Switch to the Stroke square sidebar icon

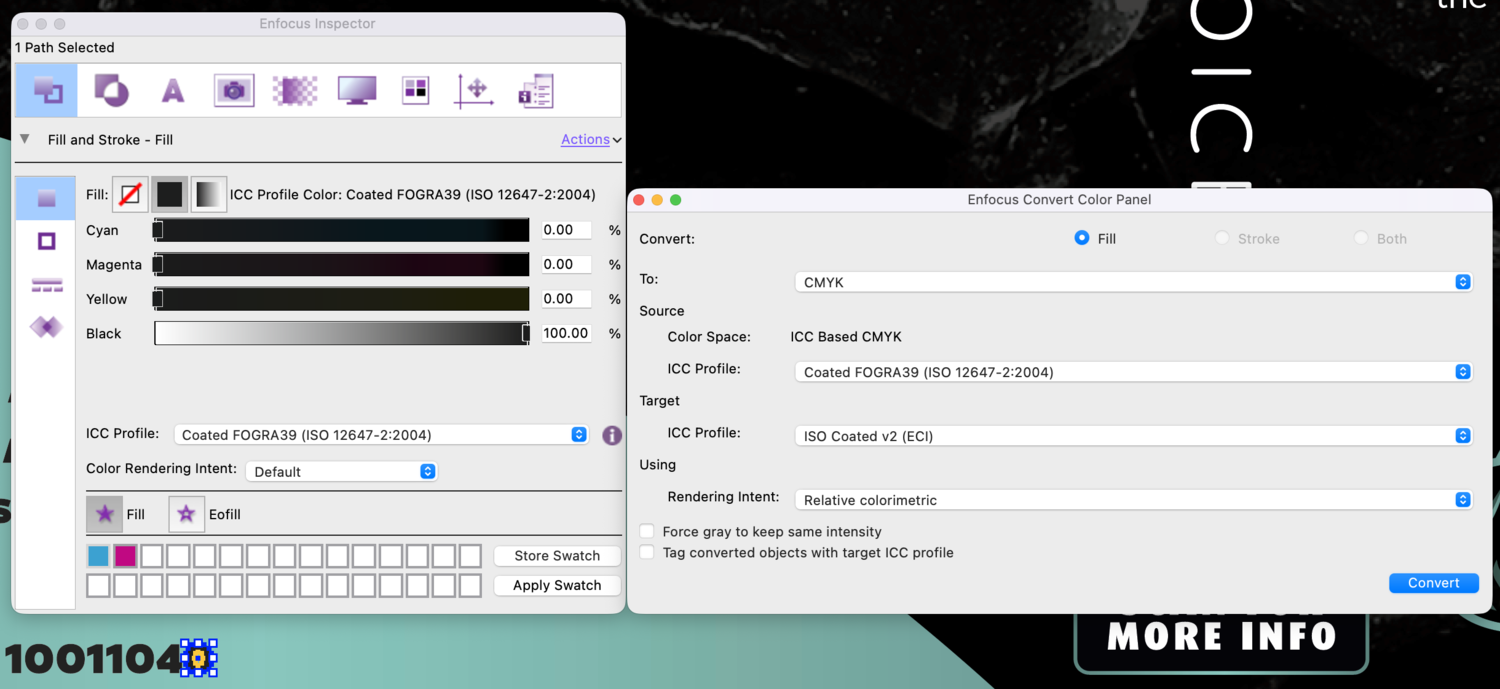(x=46, y=241)
